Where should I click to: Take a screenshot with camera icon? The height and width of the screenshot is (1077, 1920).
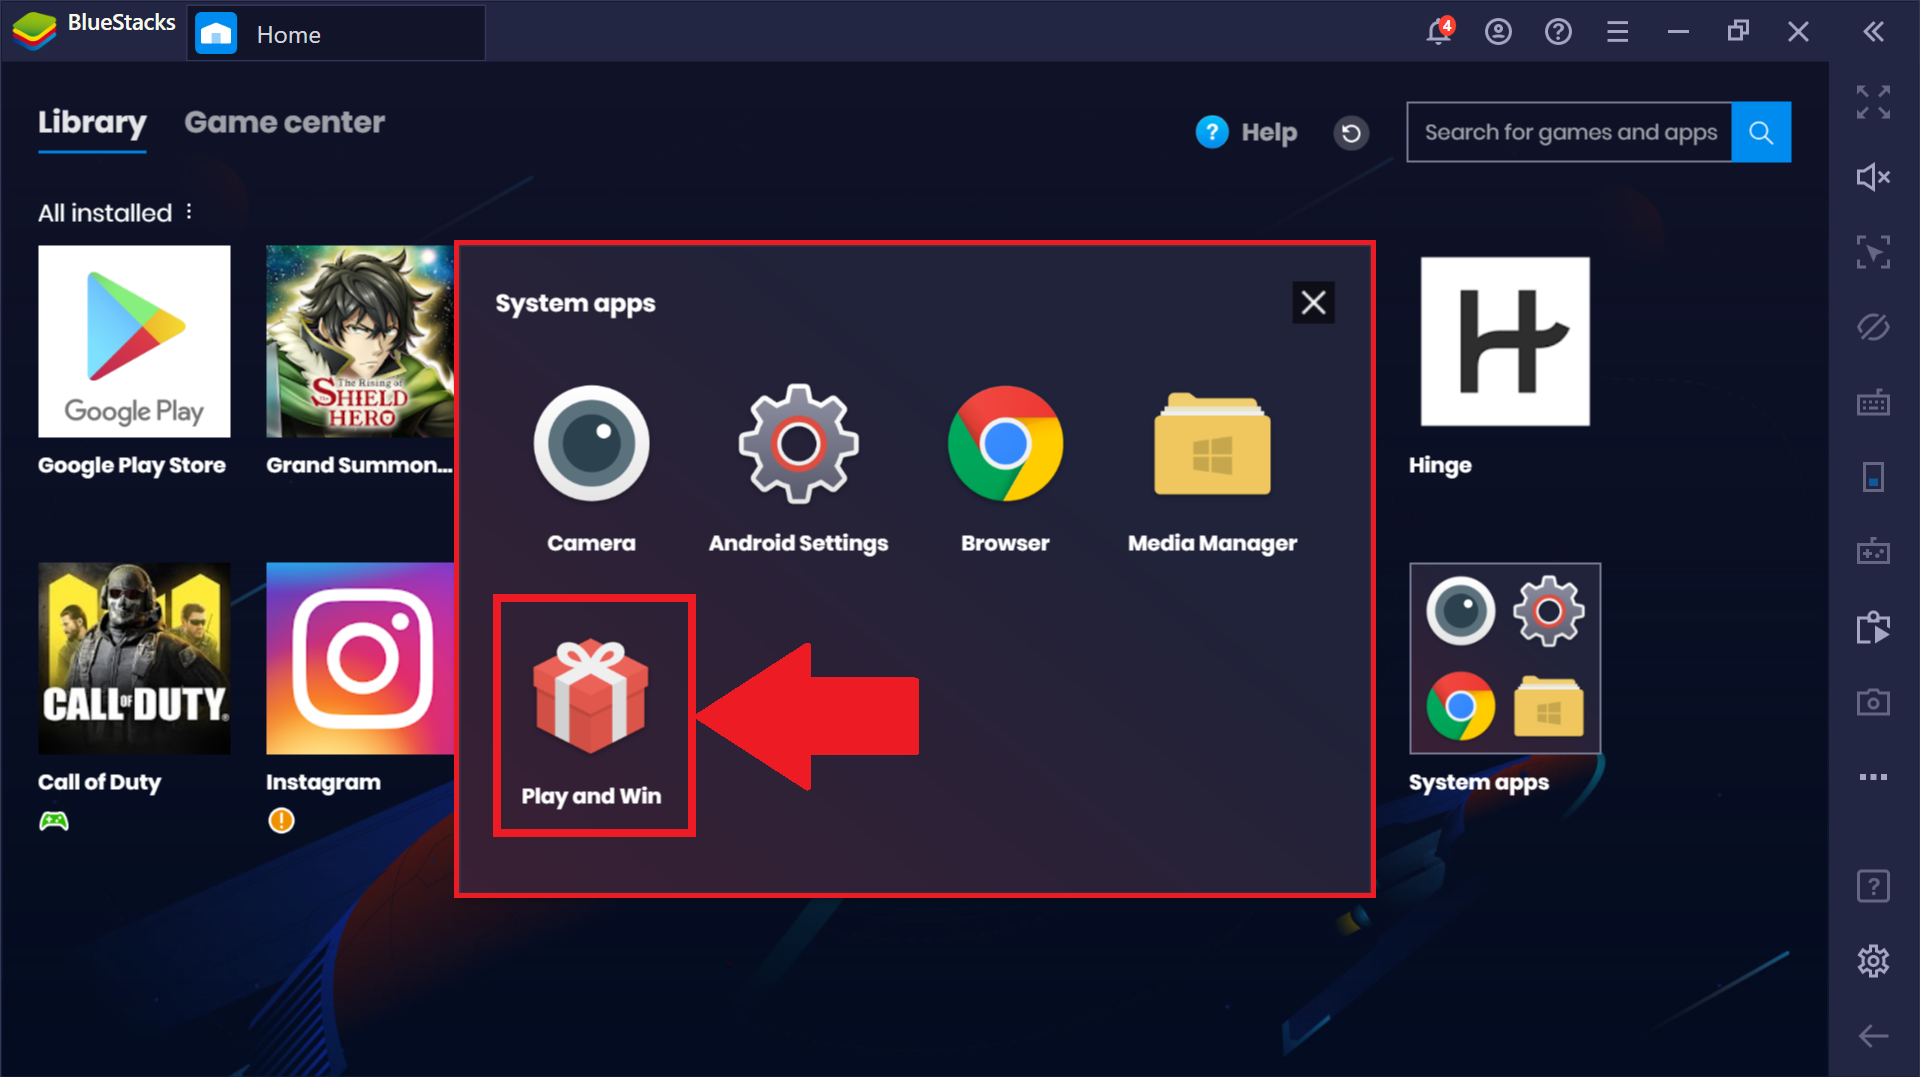(1873, 702)
